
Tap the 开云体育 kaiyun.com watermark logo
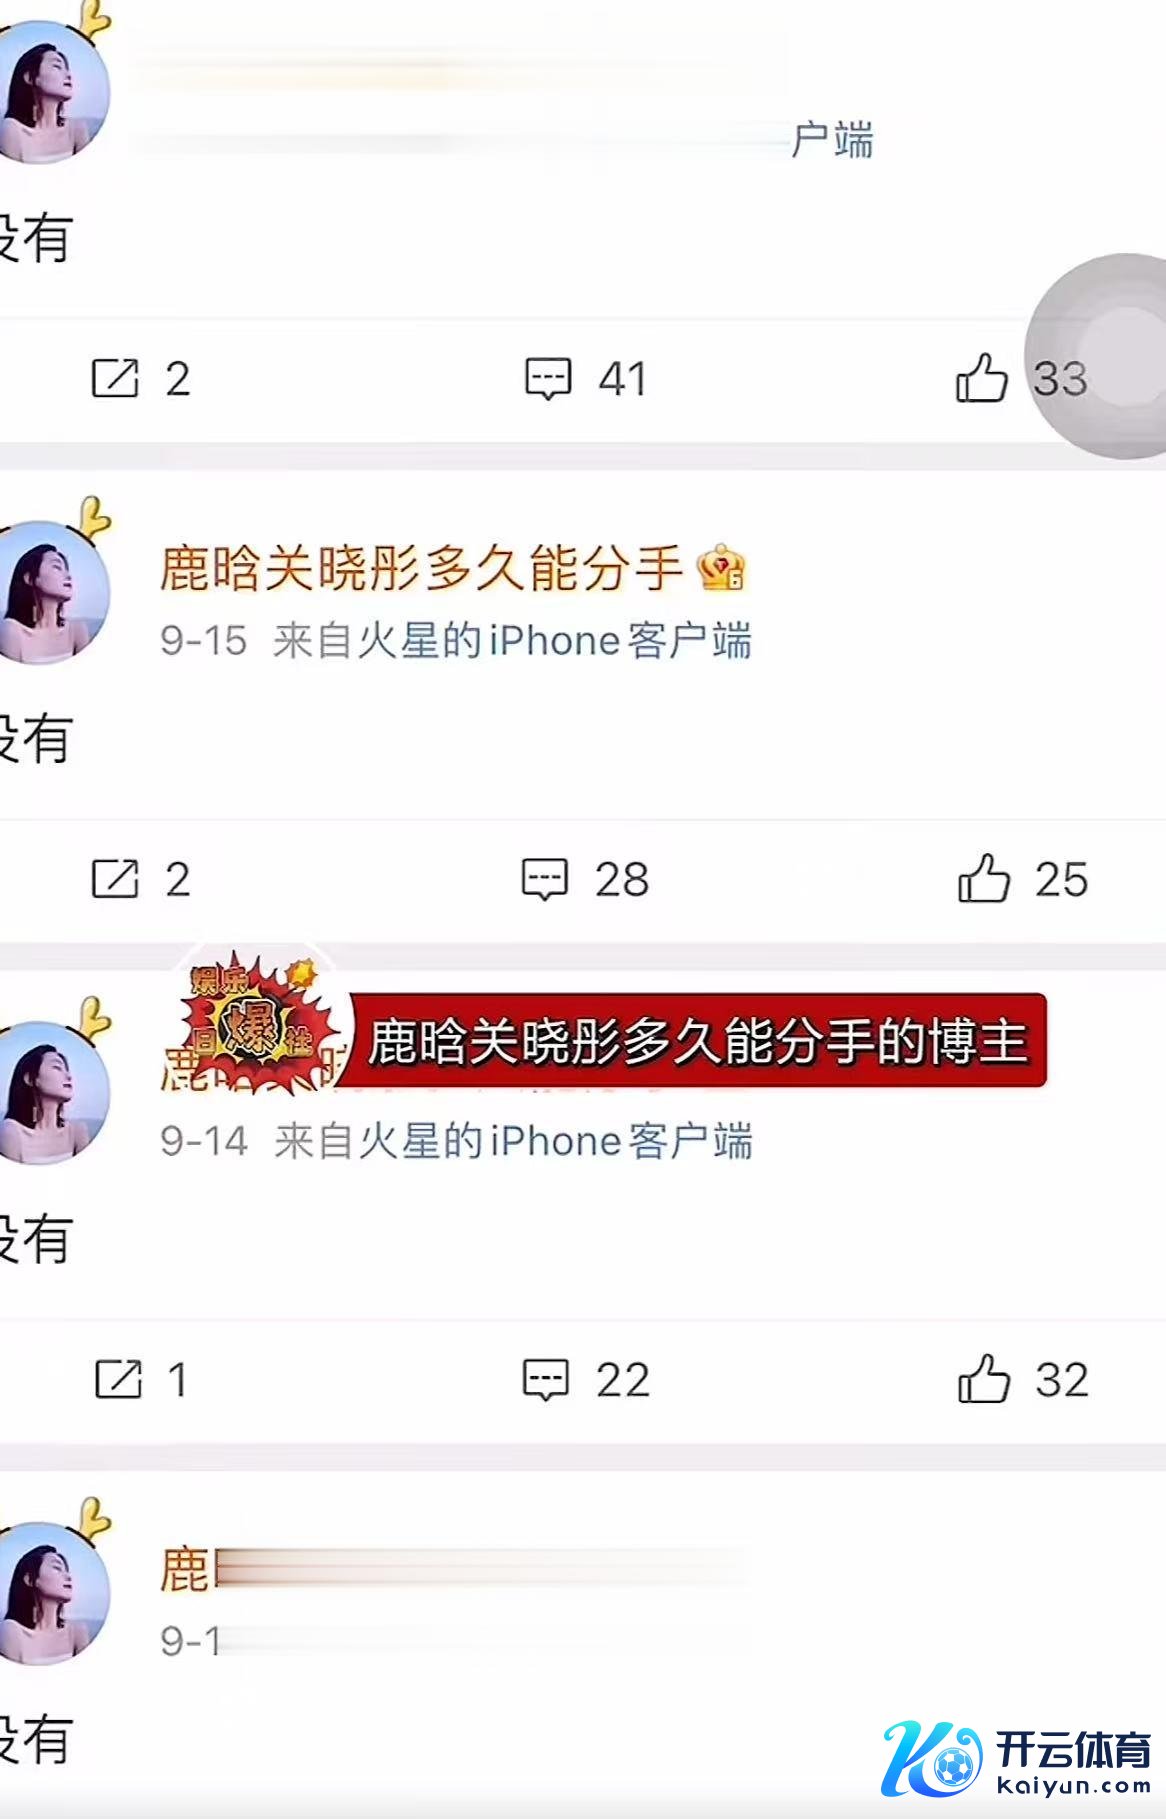[1017, 1759]
